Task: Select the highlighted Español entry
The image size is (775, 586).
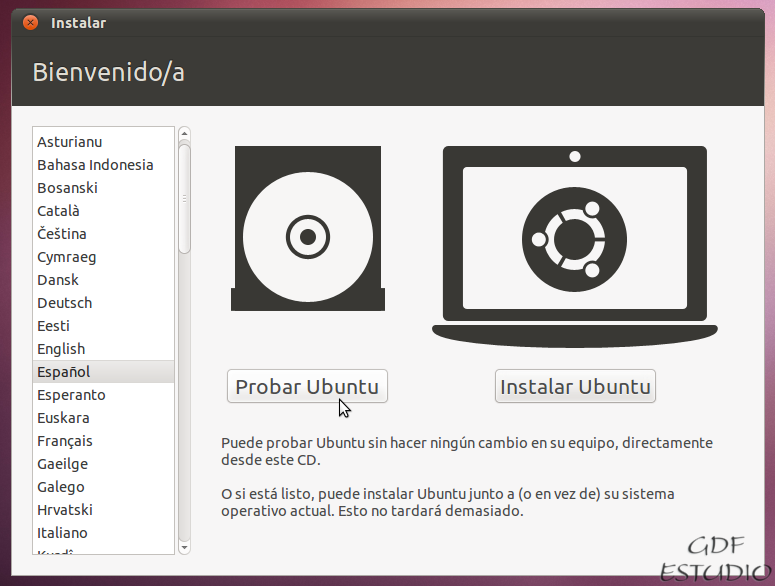Action: point(103,372)
